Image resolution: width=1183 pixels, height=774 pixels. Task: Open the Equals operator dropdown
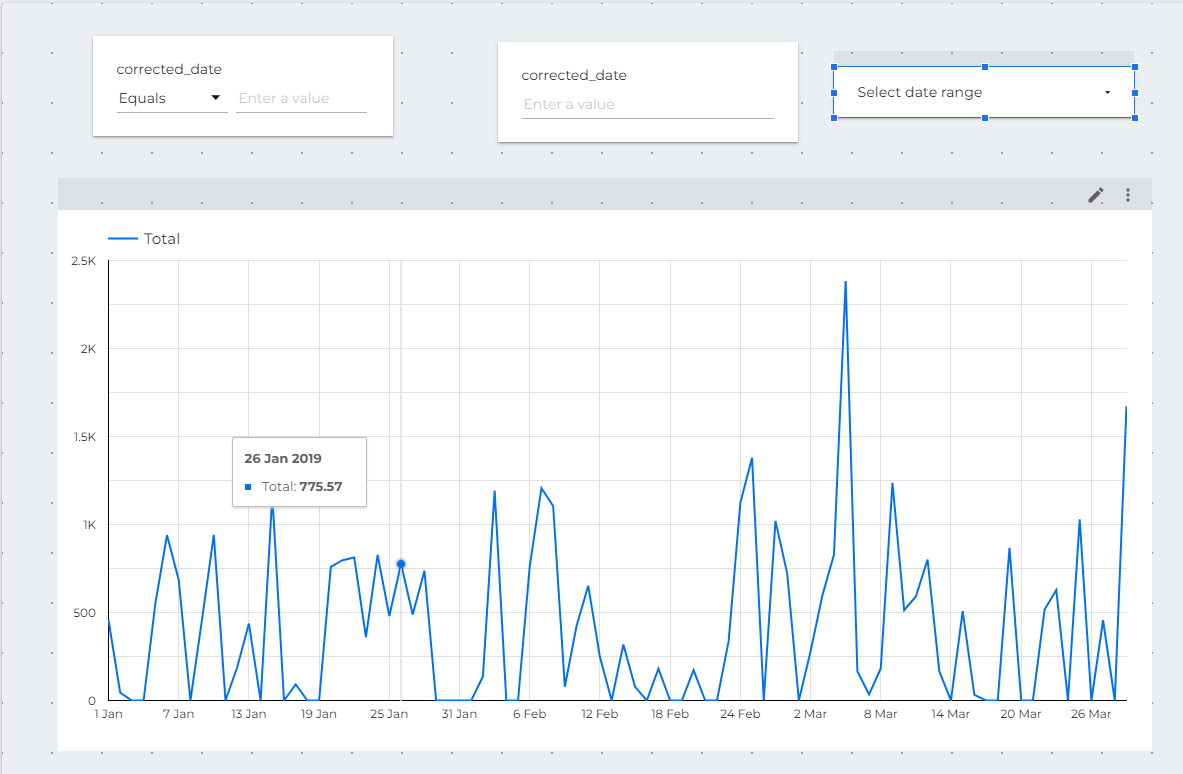172,98
